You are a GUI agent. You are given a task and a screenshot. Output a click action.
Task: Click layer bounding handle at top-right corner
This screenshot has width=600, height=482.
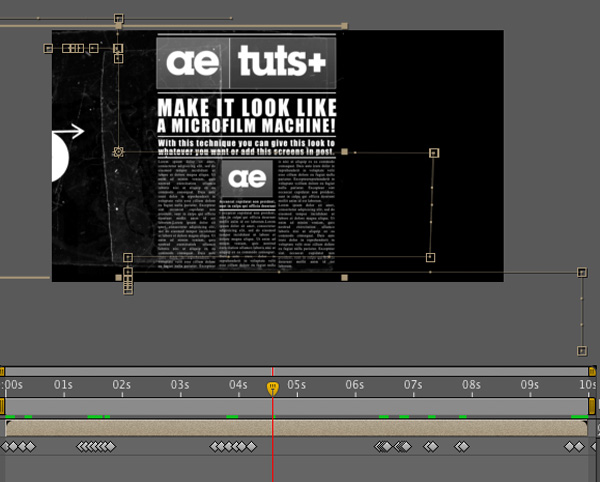pos(344,26)
